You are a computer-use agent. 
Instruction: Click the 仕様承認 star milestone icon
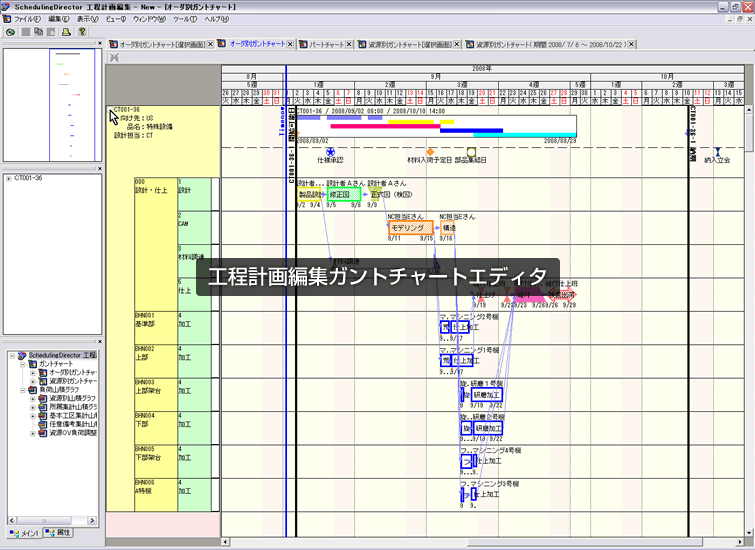pyautogui.click(x=330, y=152)
